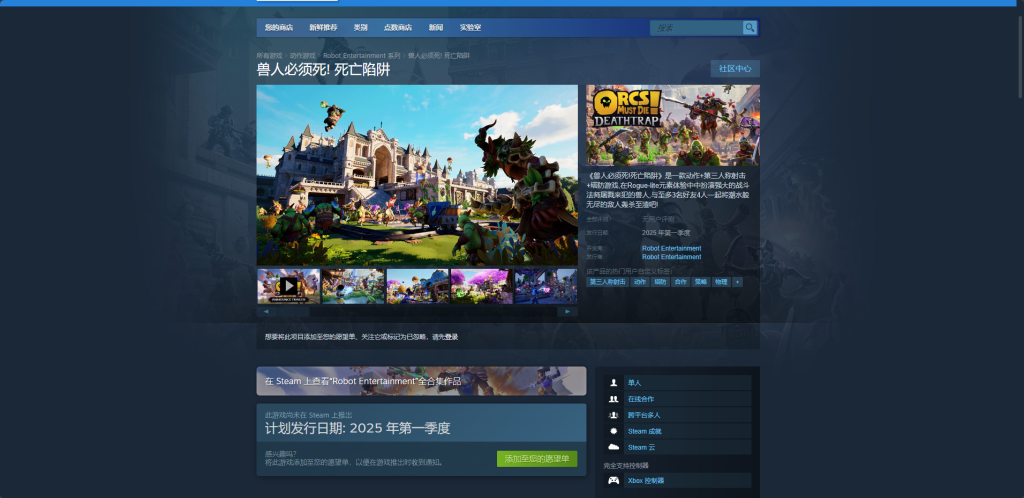Click the online co-op people icon

click(x=613, y=399)
